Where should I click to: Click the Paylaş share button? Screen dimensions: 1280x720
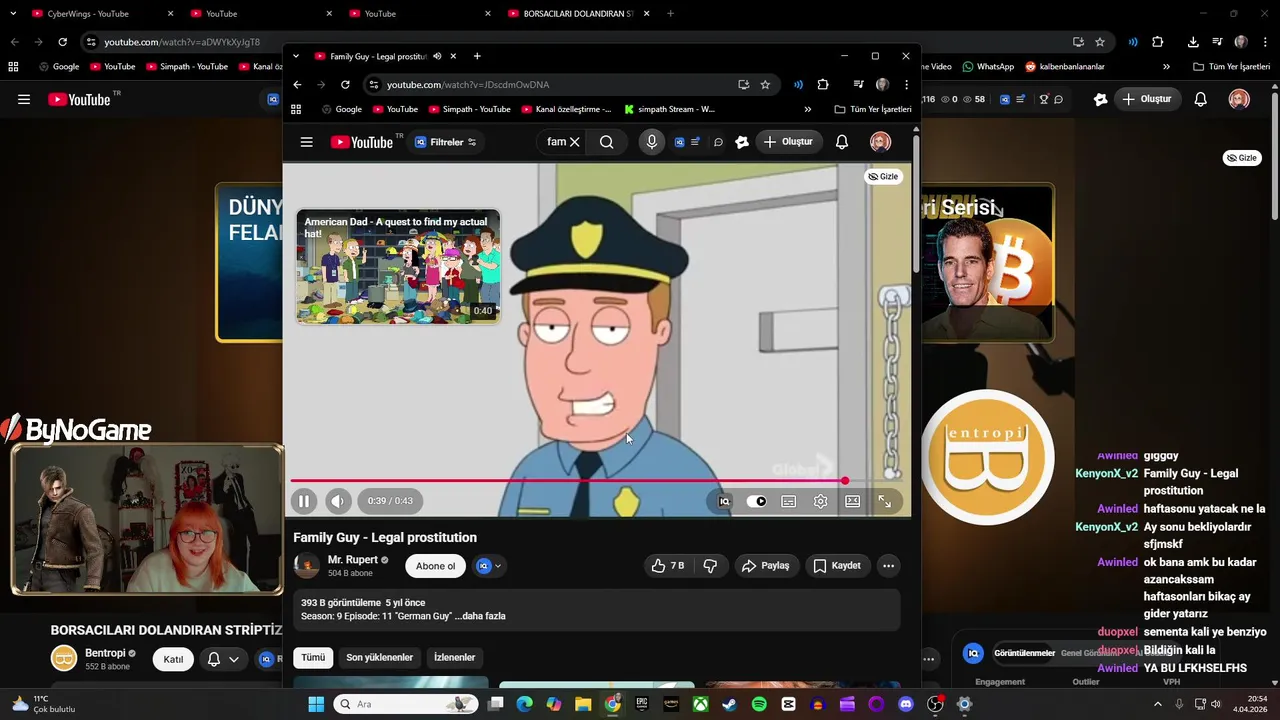(x=765, y=566)
